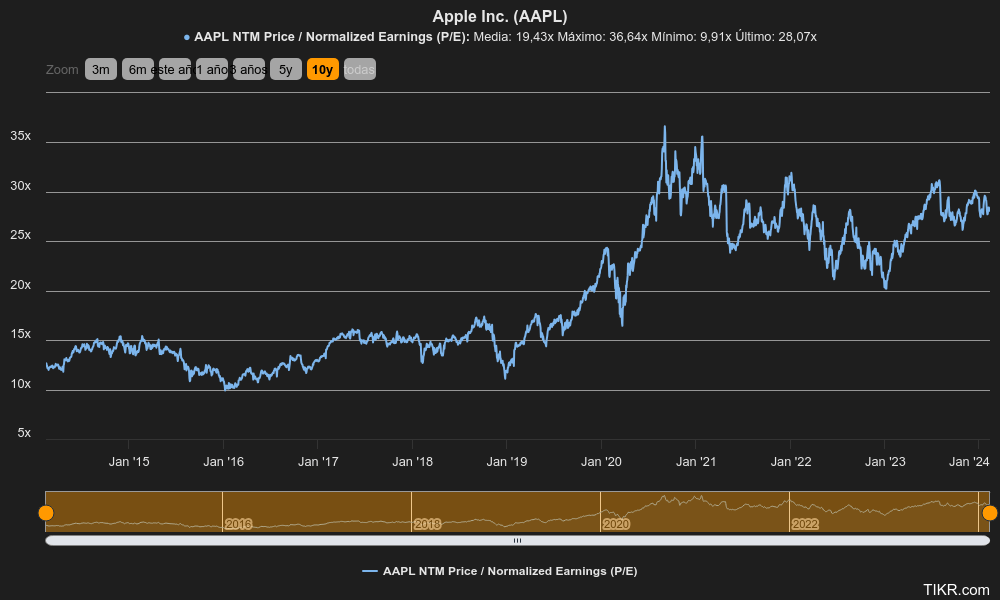
Task: Click the Jan '19 x-axis label
Action: coord(506,462)
